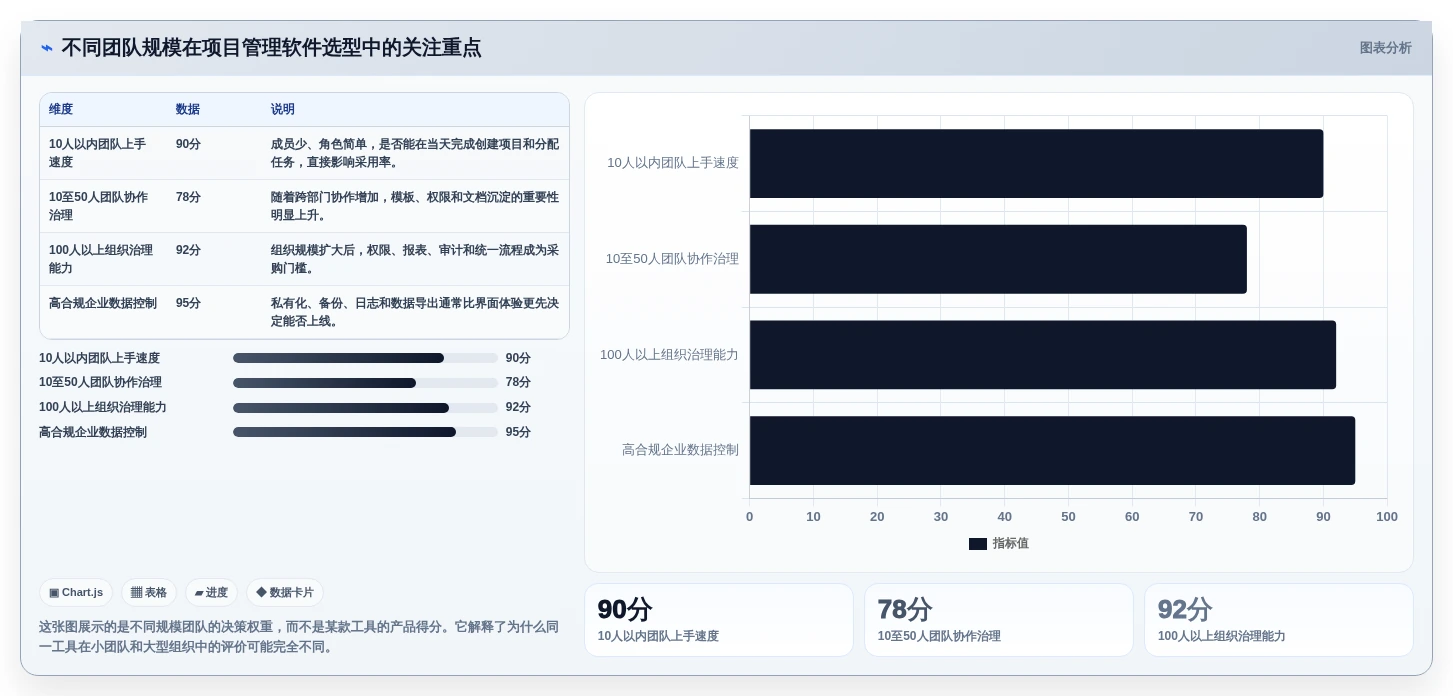
Task: Click the 100人以上组织治理能力 progress bar
Action: coord(365,408)
